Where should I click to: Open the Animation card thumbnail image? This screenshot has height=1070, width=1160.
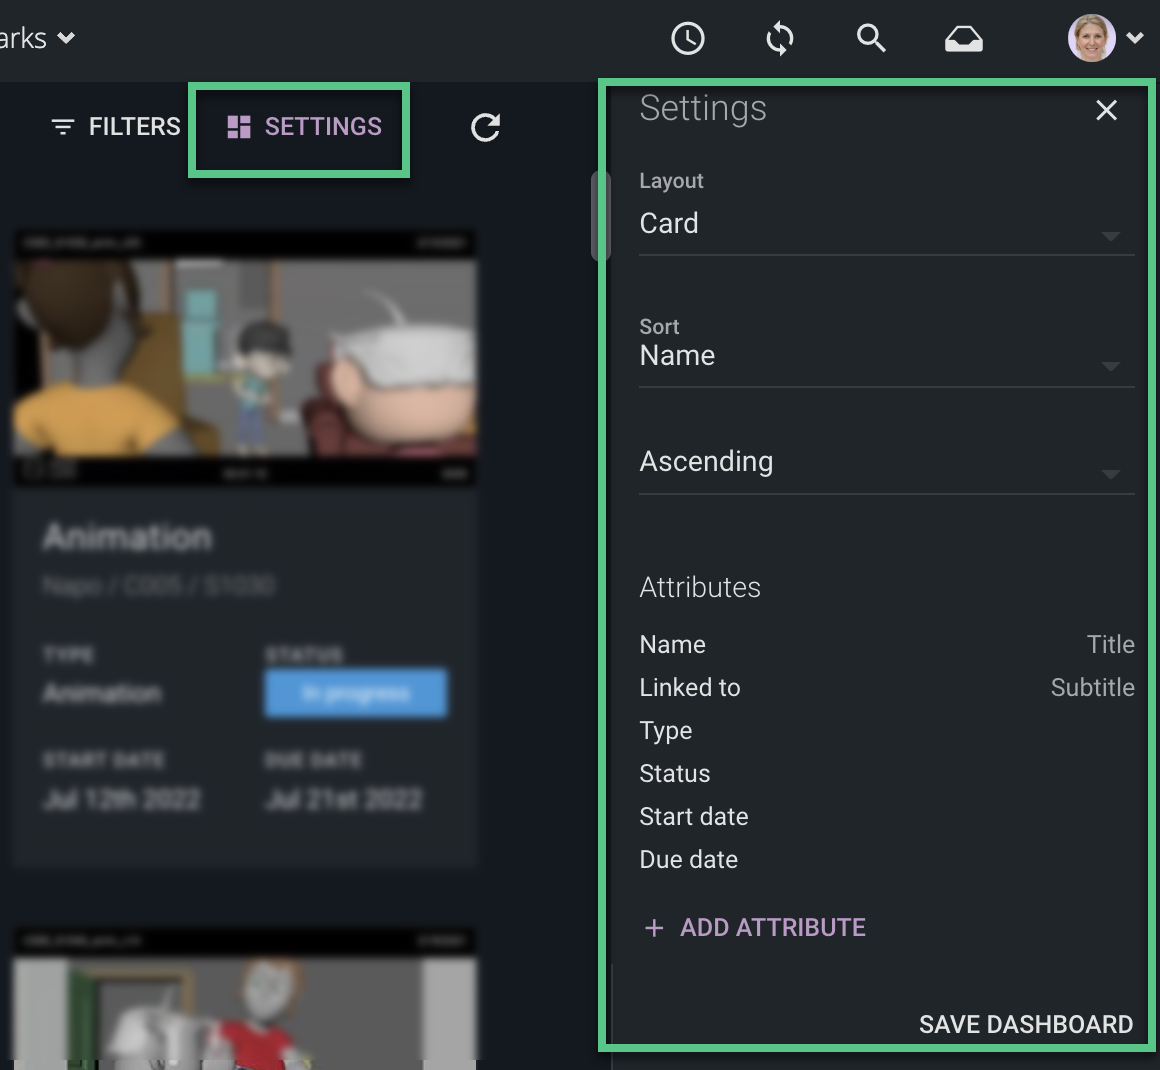click(245, 355)
